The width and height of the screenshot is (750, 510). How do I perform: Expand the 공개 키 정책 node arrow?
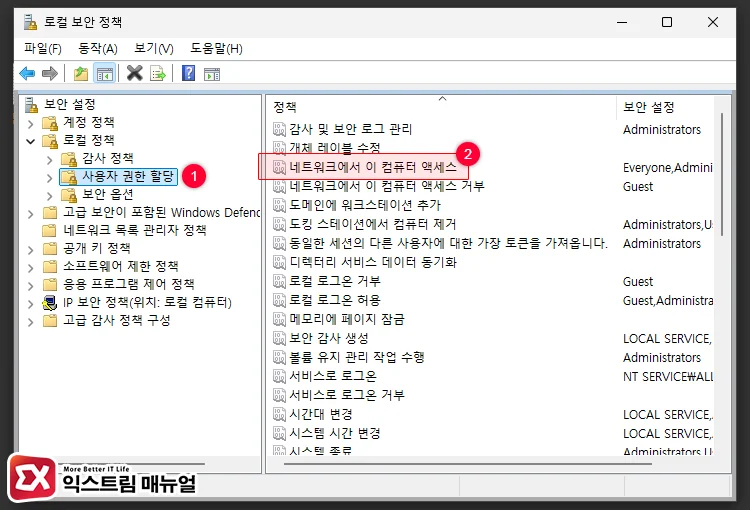click(x=31, y=250)
